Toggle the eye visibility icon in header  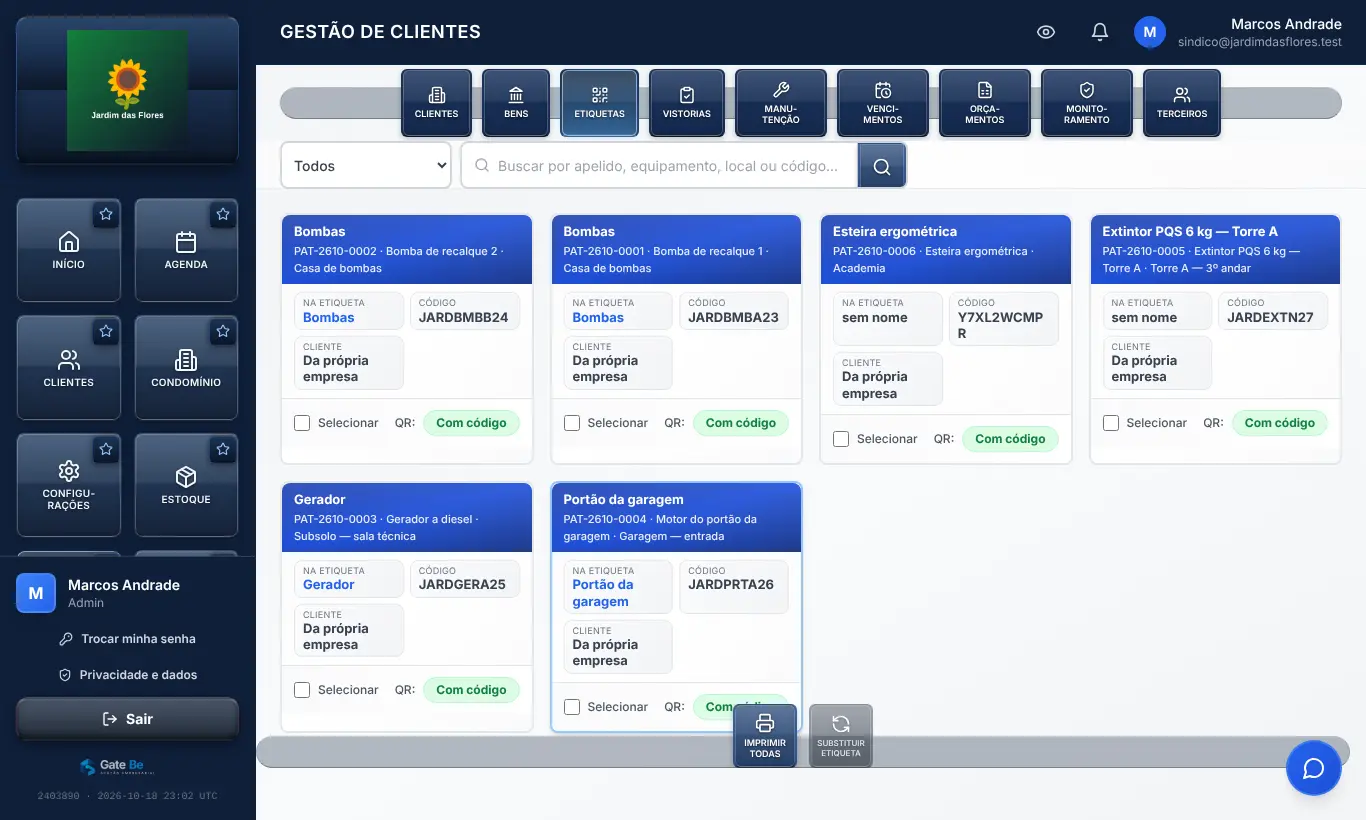coord(1046,32)
